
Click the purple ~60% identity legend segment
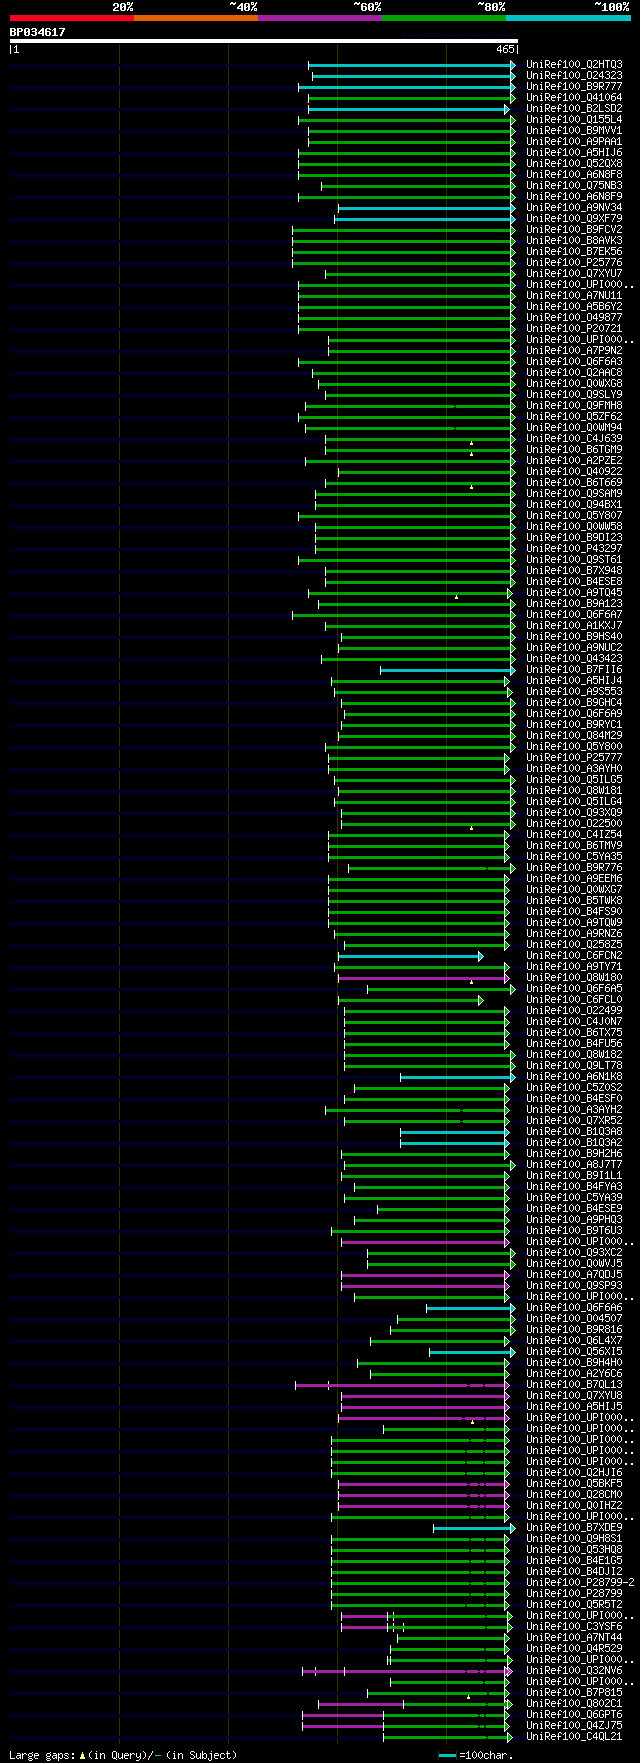click(x=320, y=18)
